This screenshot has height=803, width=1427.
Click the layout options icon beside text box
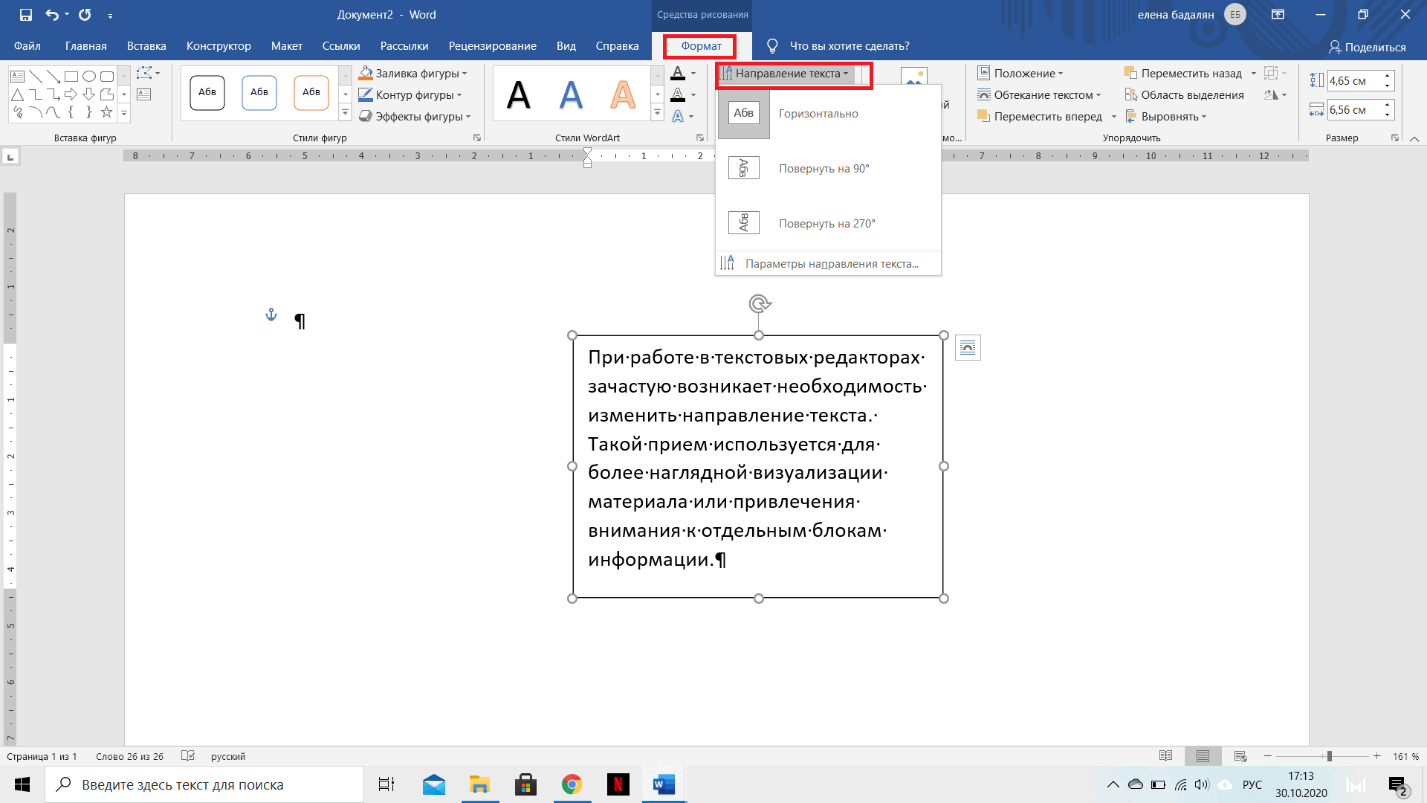tap(967, 347)
